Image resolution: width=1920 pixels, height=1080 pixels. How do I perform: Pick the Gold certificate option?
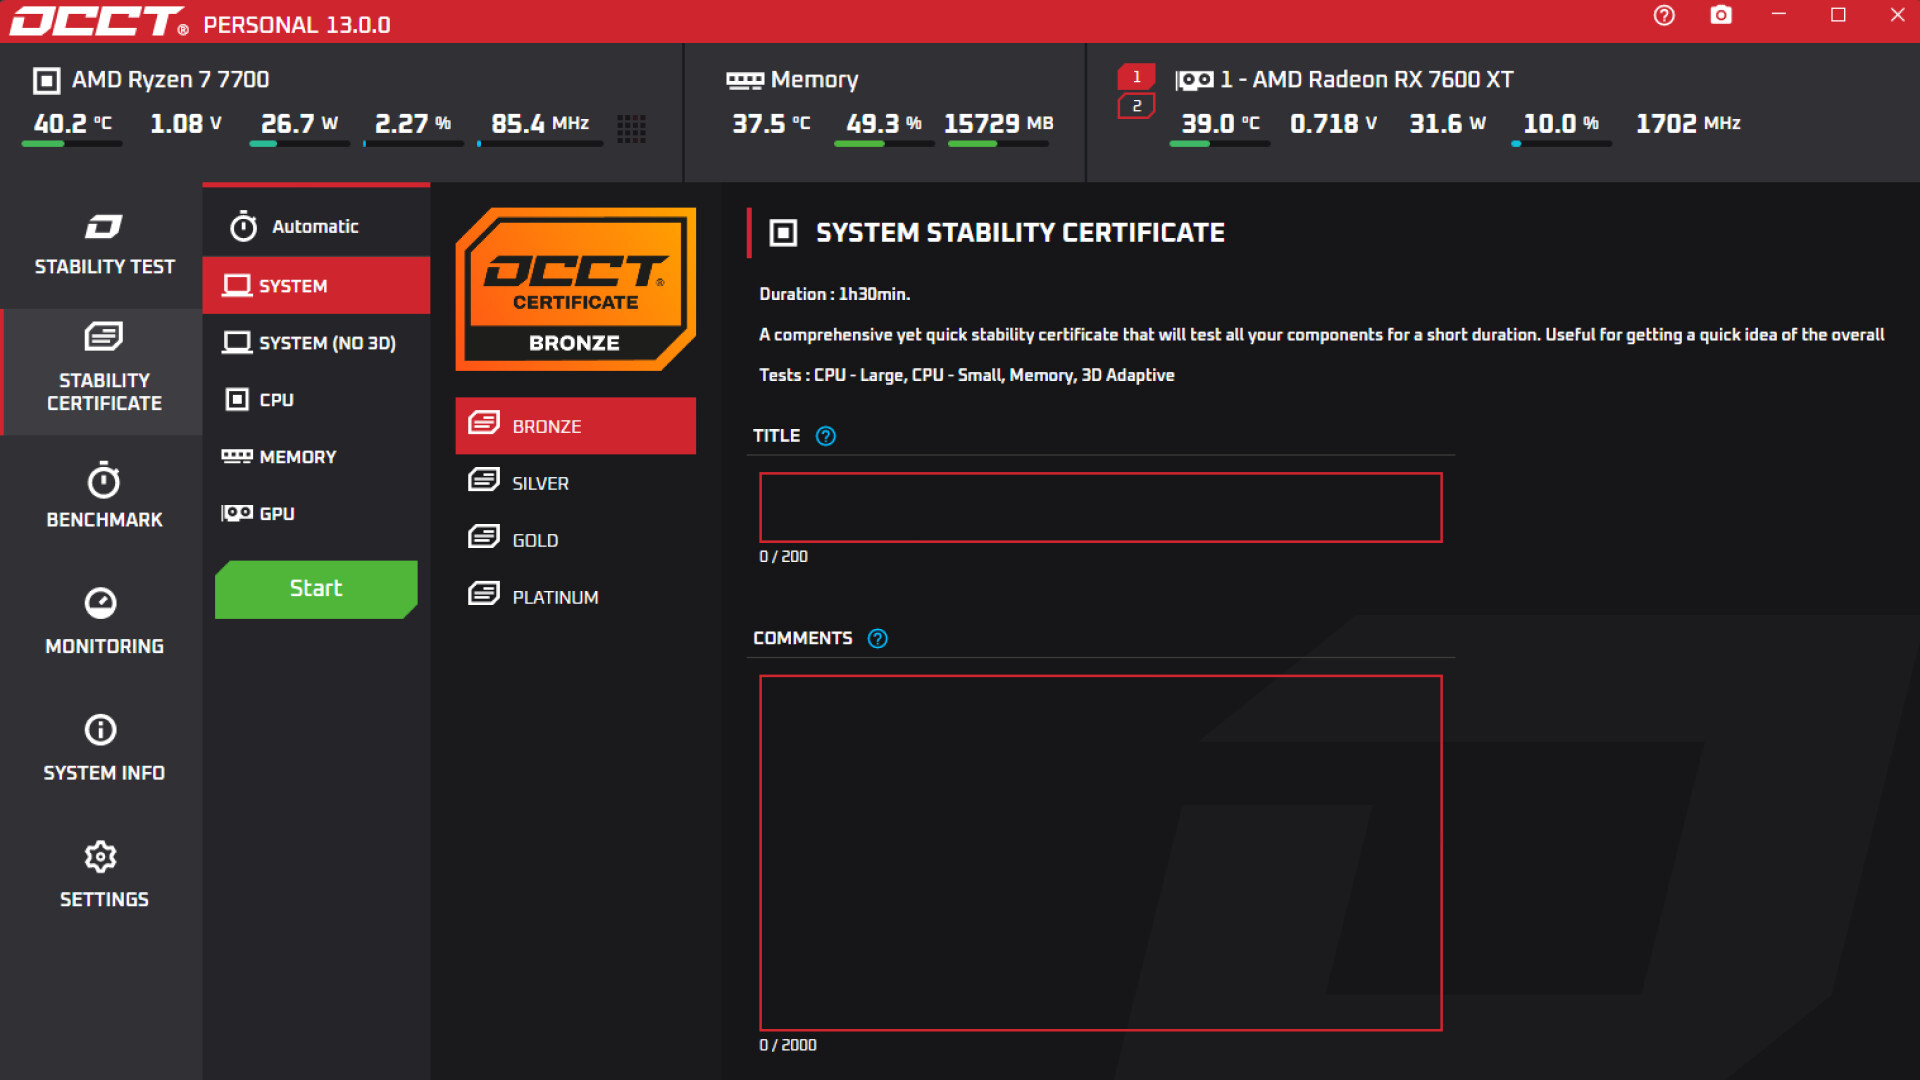(575, 539)
